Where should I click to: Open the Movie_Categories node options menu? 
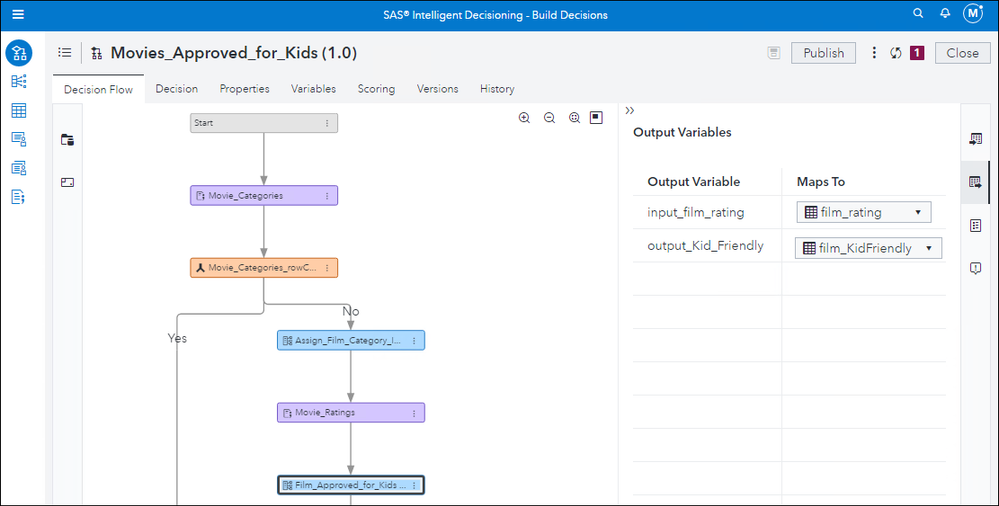(327, 196)
